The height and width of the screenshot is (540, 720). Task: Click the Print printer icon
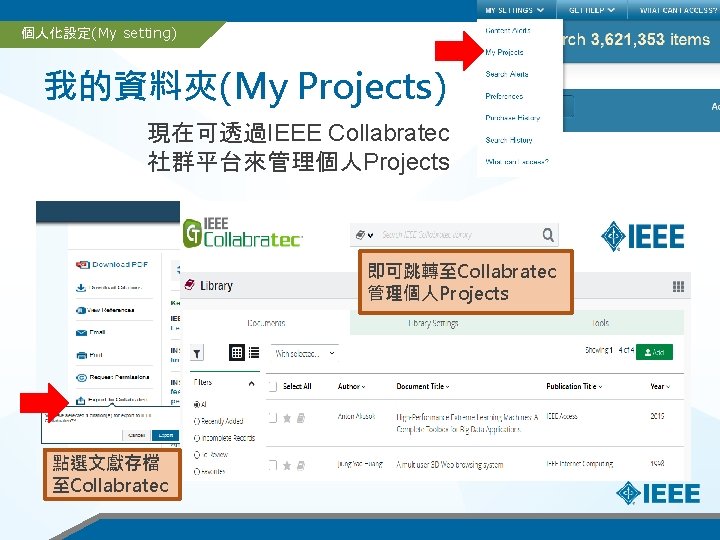pos(81,355)
